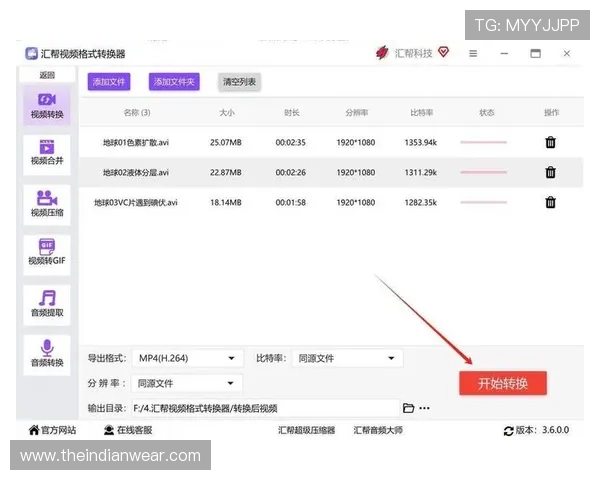The width and height of the screenshot is (600, 480).
Task: Click the refresh icon beside 版本 3.6.0.0
Action: pos(509,431)
